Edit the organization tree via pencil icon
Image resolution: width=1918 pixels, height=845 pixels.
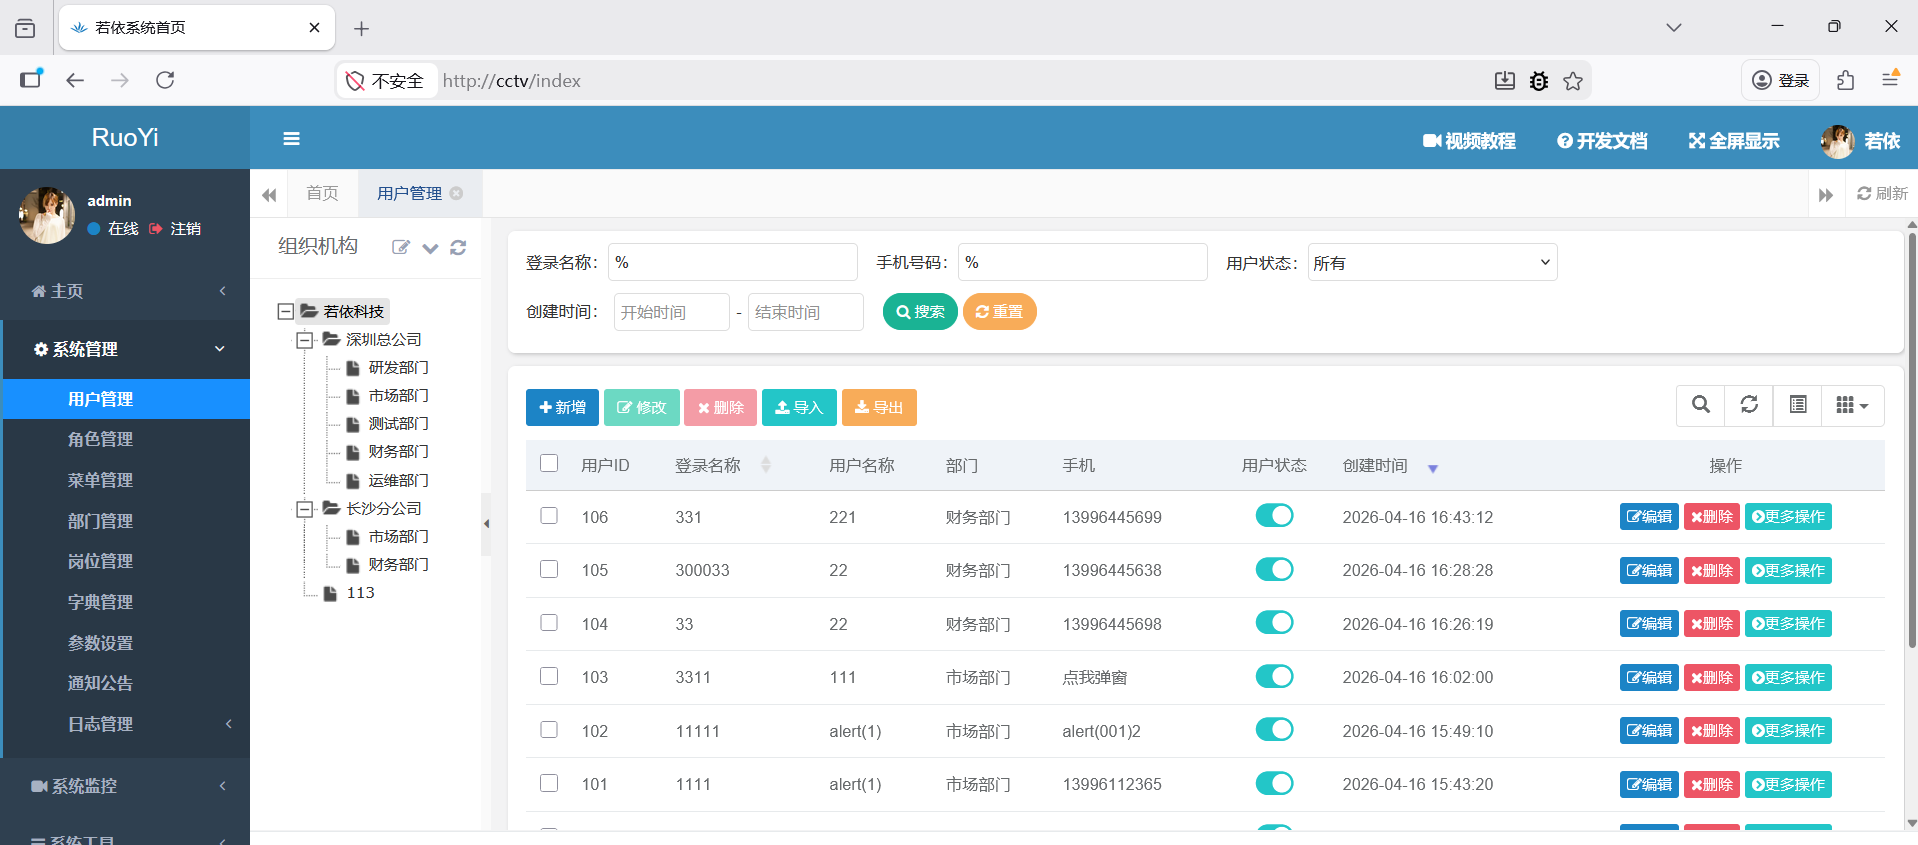tap(401, 247)
